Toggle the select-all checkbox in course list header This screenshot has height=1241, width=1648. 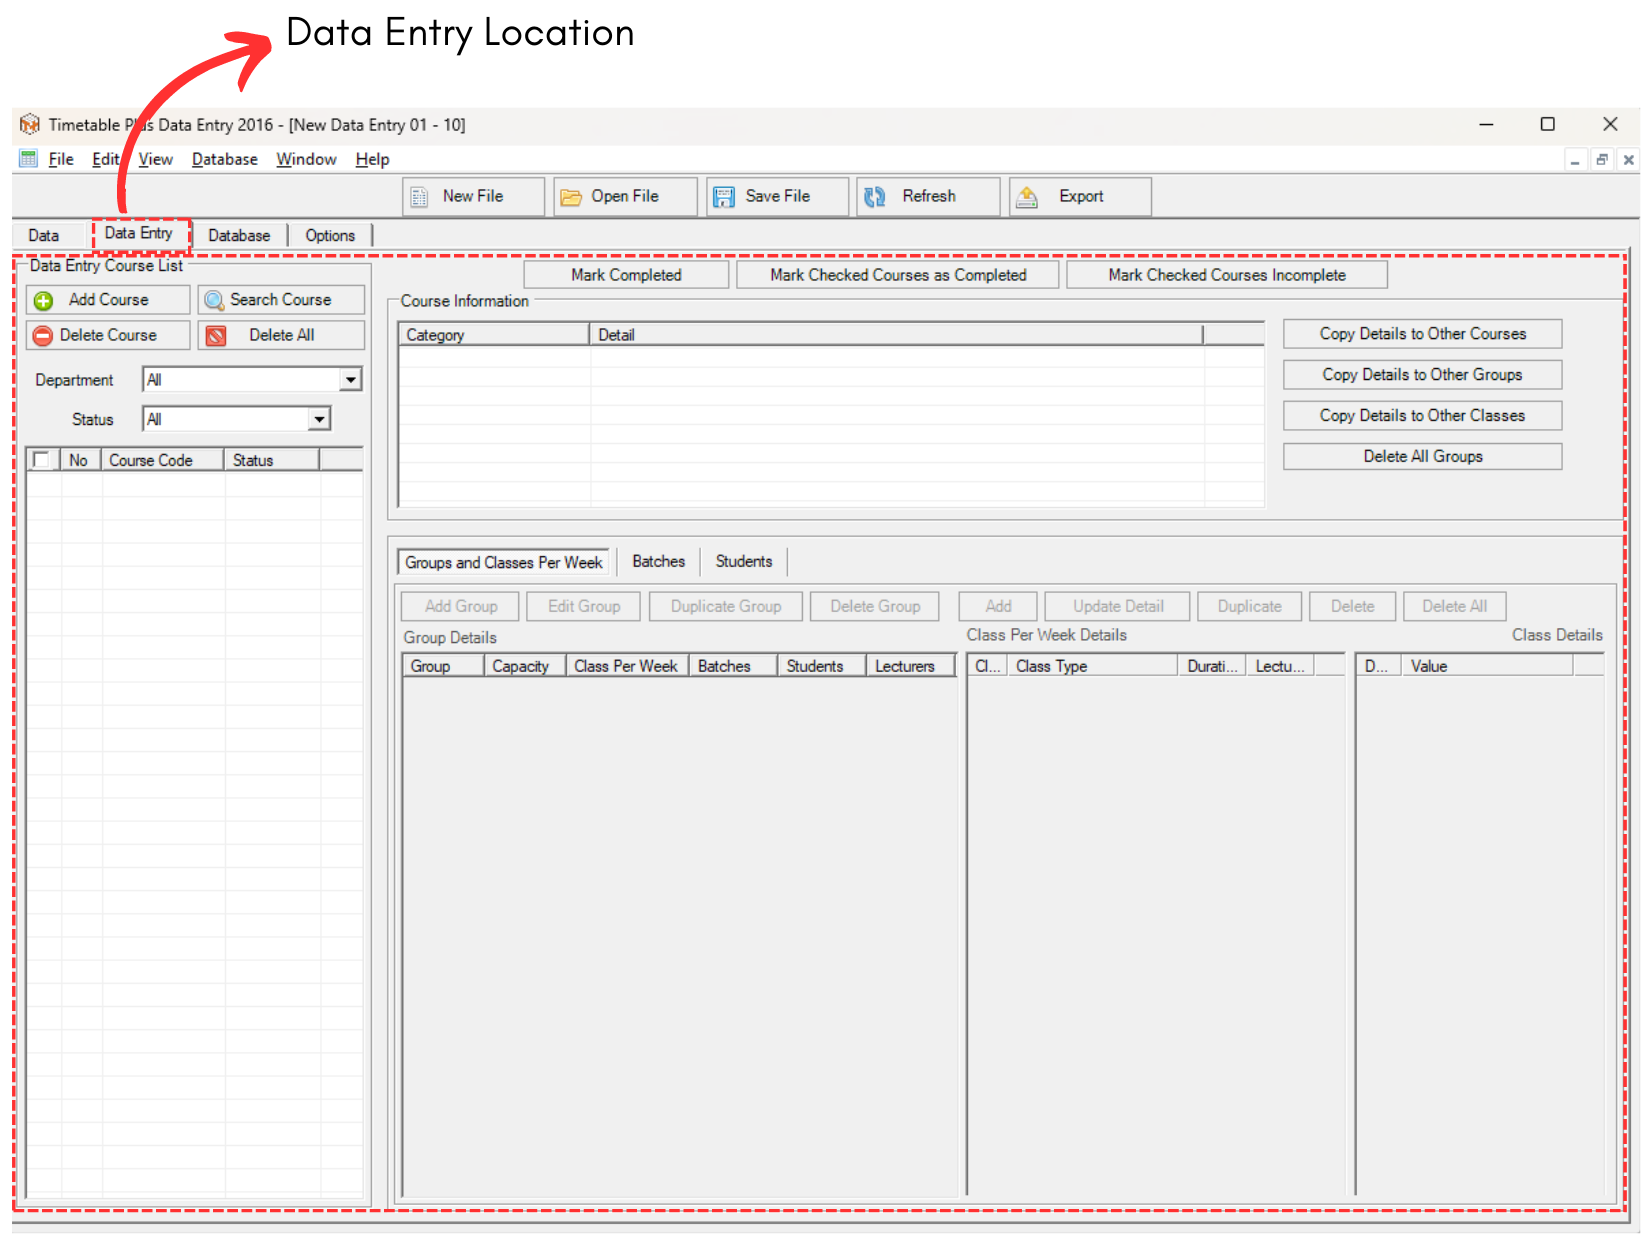coord(41,460)
